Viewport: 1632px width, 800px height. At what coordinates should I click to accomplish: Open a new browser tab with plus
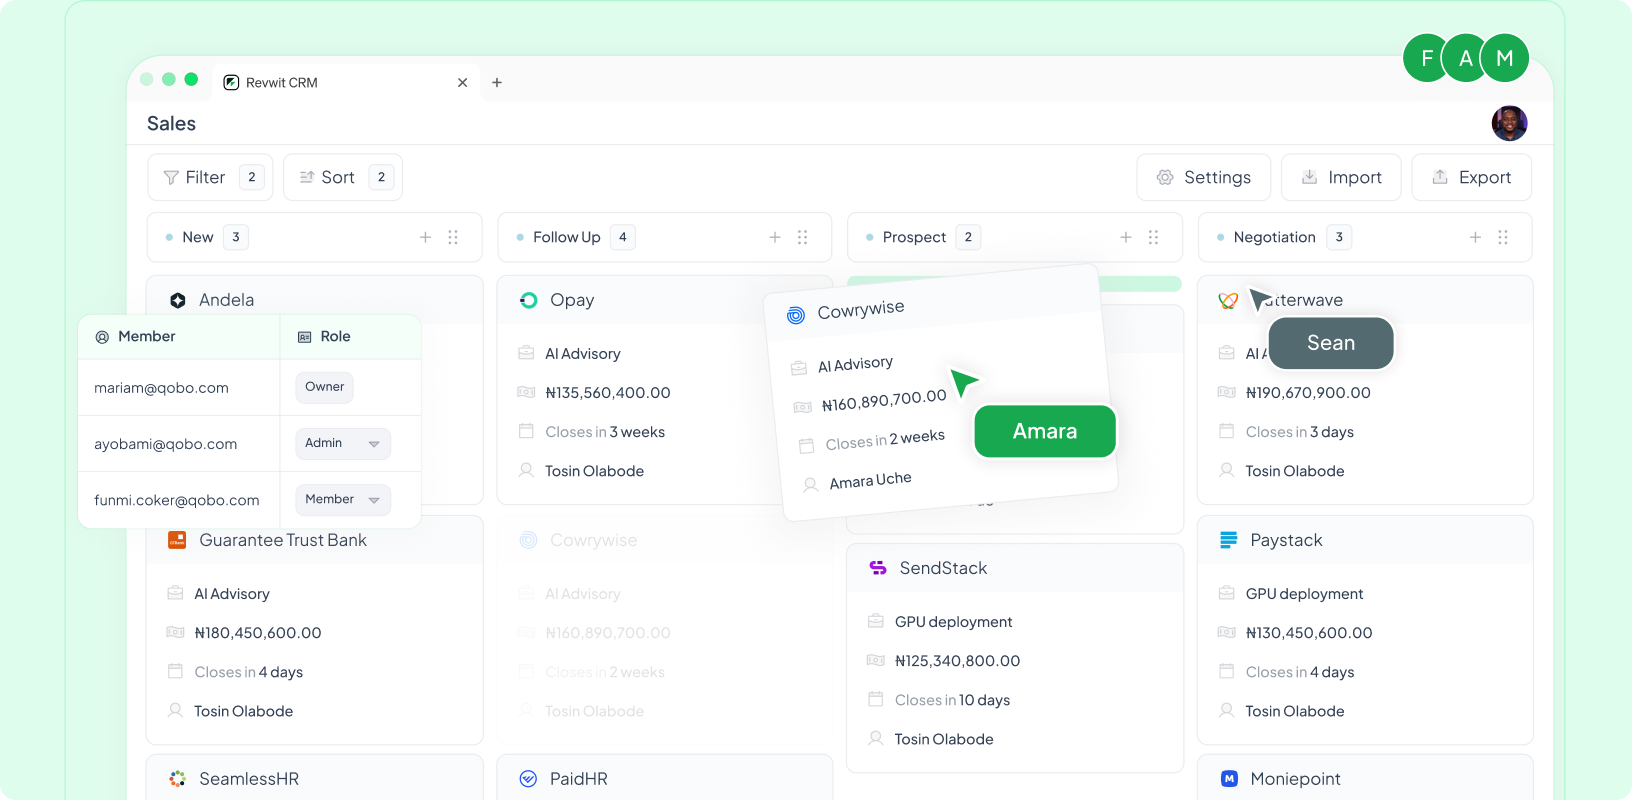pyautogui.click(x=497, y=83)
